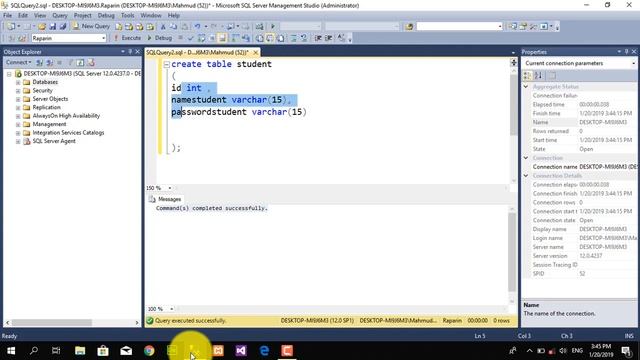
Task: Click the Open File folder icon
Action: 42,26
